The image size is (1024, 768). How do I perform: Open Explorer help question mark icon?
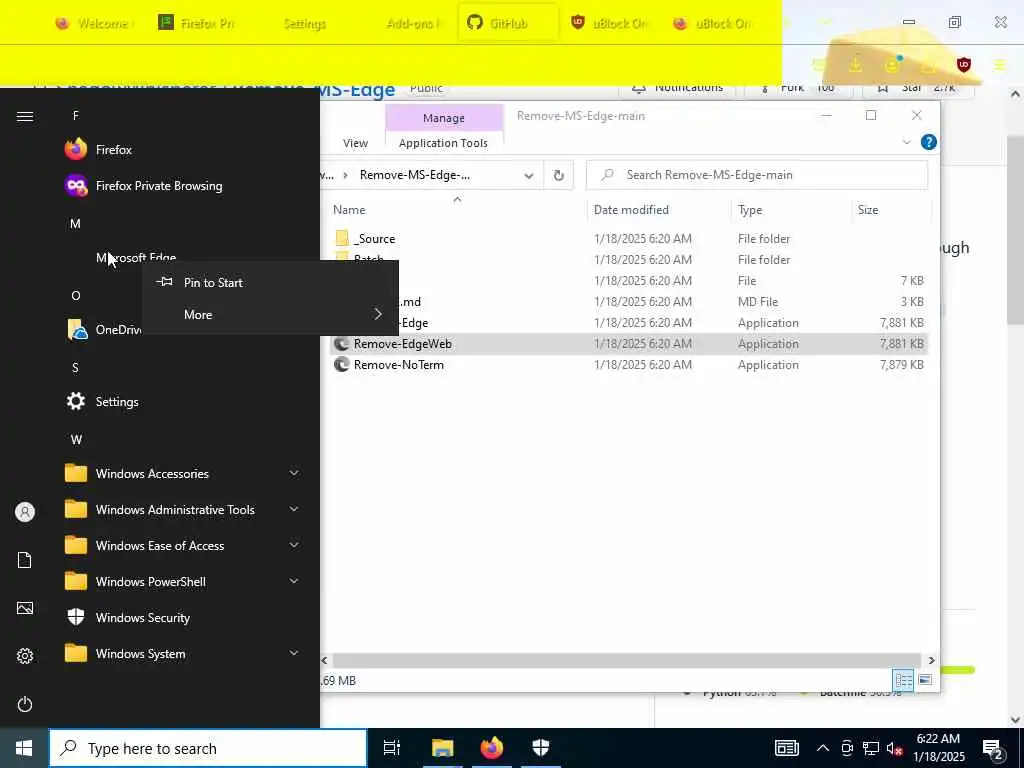click(929, 142)
